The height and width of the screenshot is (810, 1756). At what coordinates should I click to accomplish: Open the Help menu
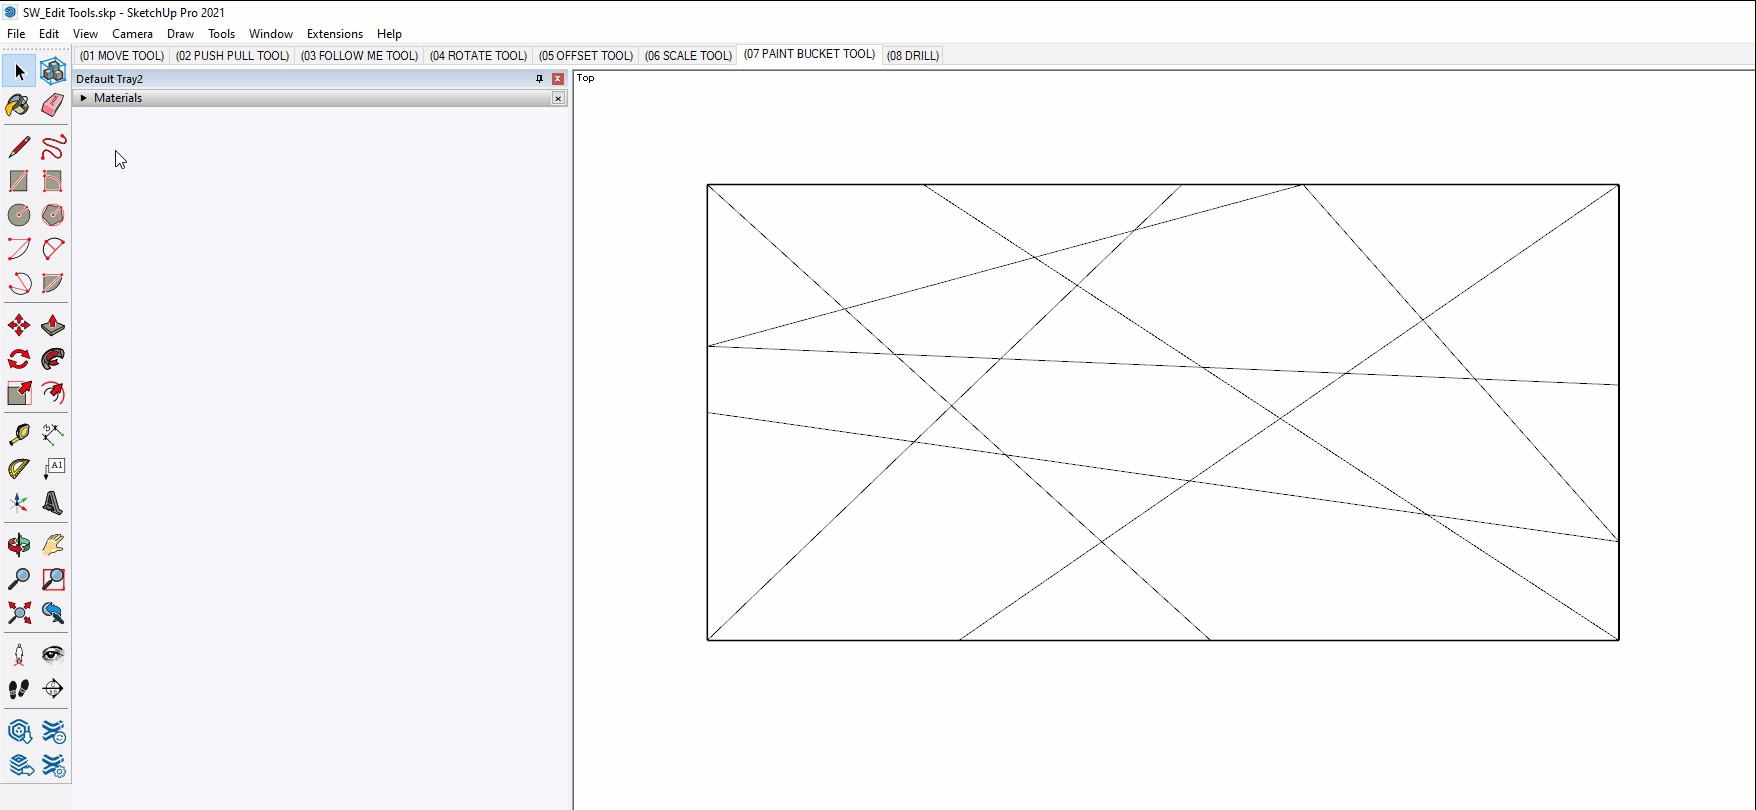tap(389, 34)
